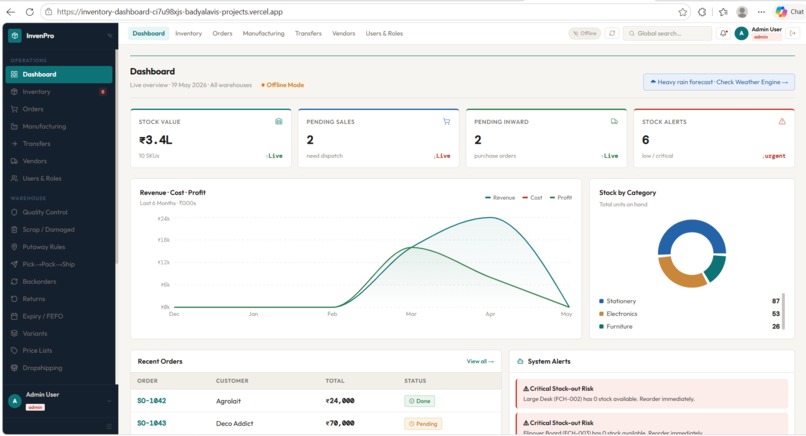Click the Expiry / FEFO calendar icon
This screenshot has height=436, width=806.
pyautogui.click(x=14, y=316)
